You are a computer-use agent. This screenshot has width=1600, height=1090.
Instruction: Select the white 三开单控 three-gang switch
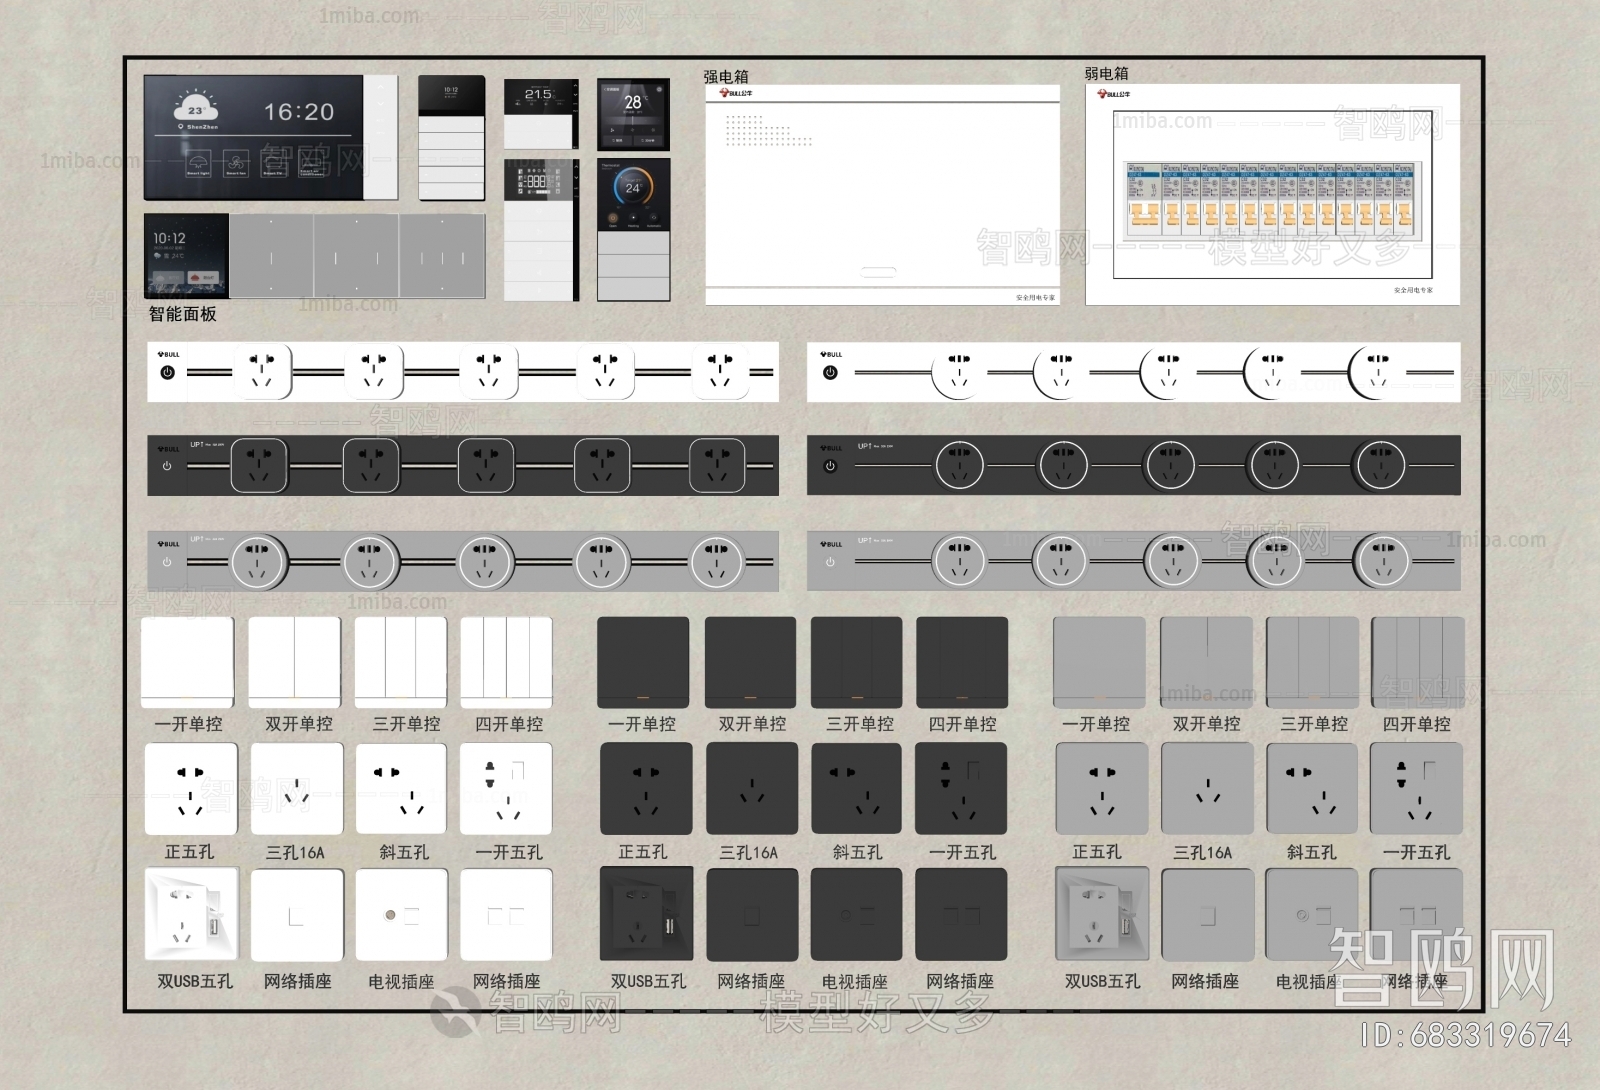[x=401, y=662]
